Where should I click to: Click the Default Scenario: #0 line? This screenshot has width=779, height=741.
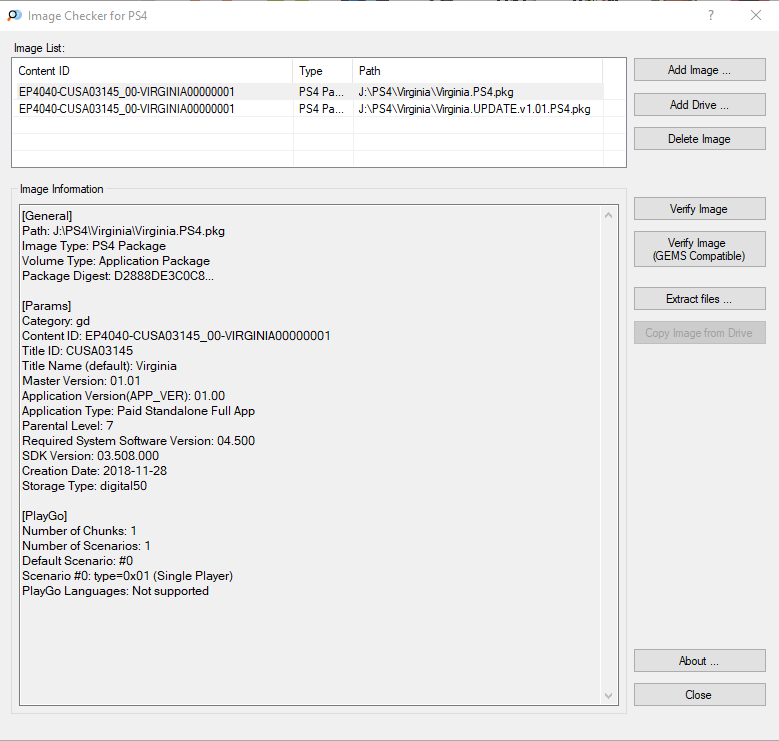click(78, 561)
